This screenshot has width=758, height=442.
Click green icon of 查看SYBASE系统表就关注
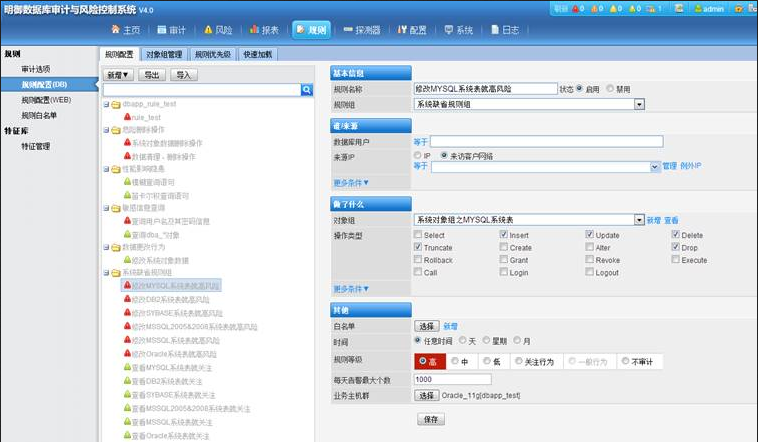[127, 395]
